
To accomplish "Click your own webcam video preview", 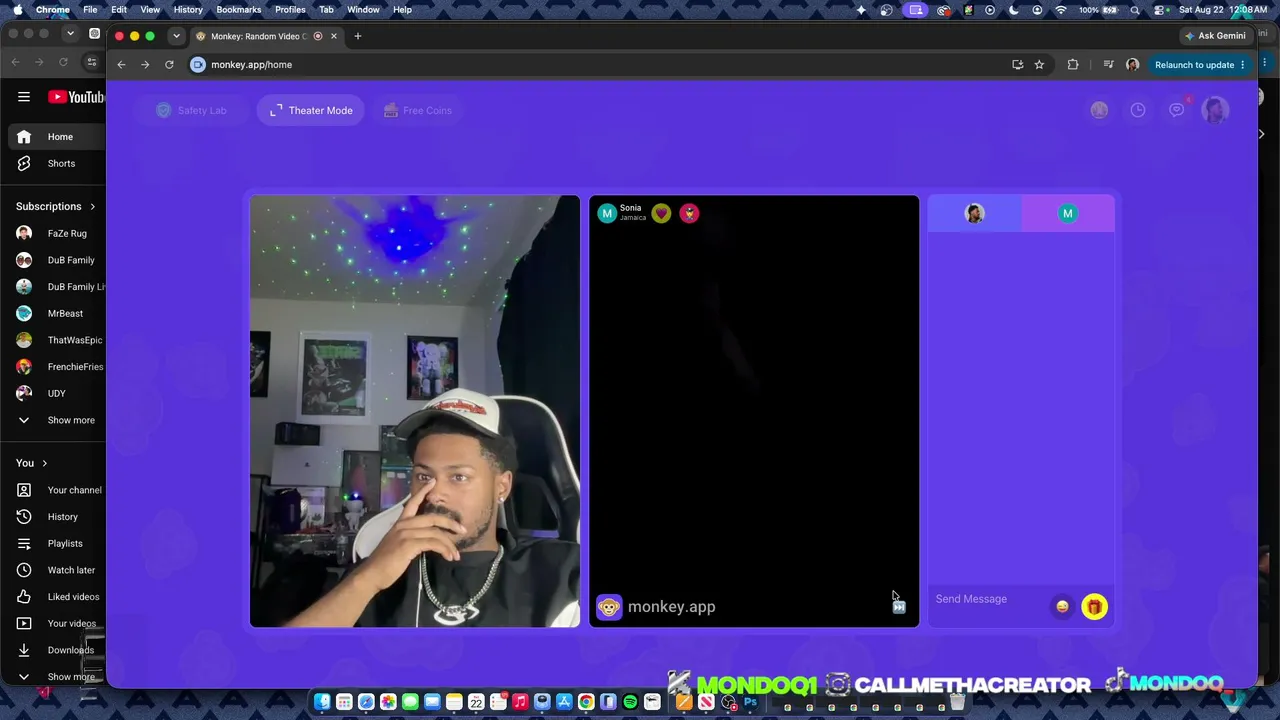I will (415, 411).
